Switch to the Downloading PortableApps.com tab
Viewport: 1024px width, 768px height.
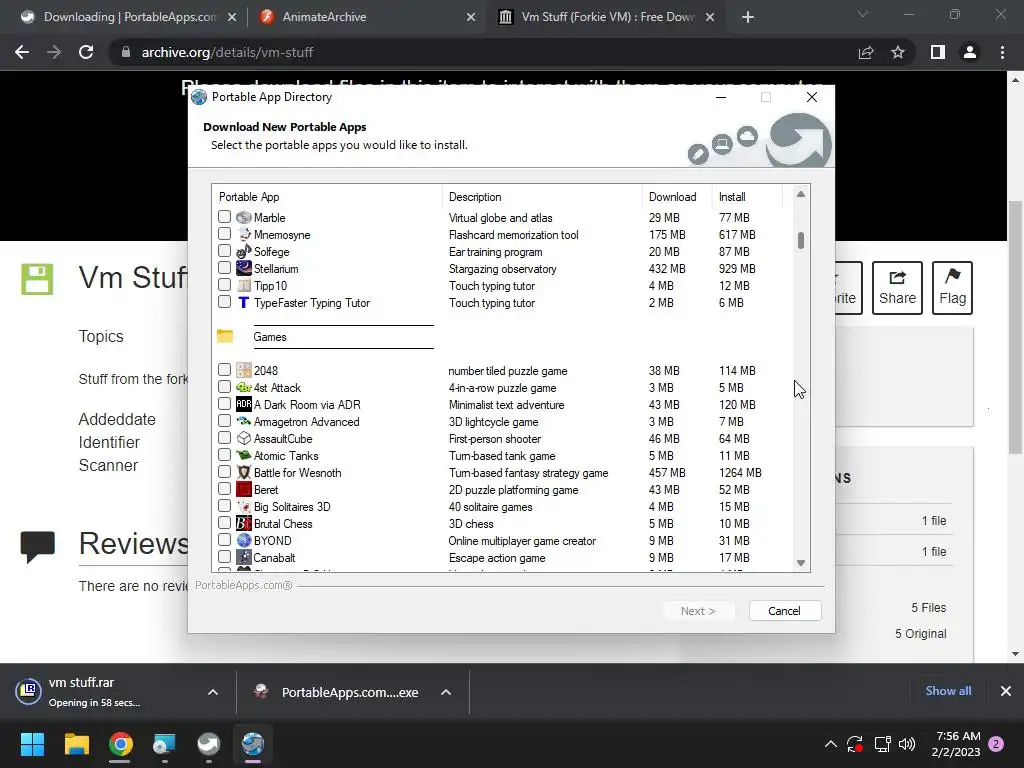coord(127,17)
